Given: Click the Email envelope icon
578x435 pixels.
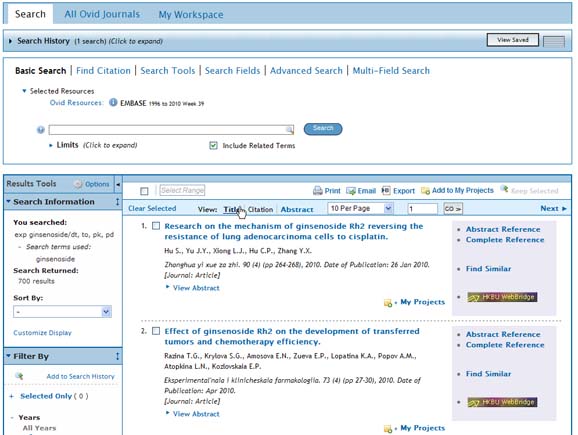Looking at the screenshot, I should click(x=351, y=191).
